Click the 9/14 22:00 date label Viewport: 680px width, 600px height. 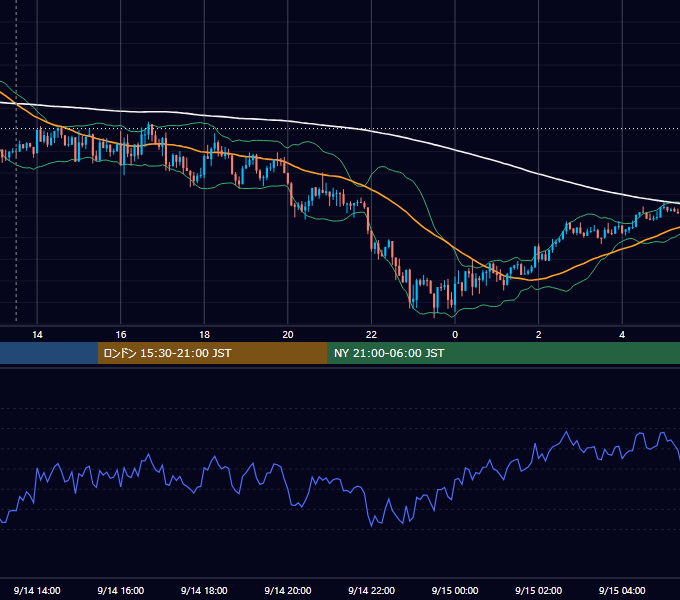tap(372, 590)
